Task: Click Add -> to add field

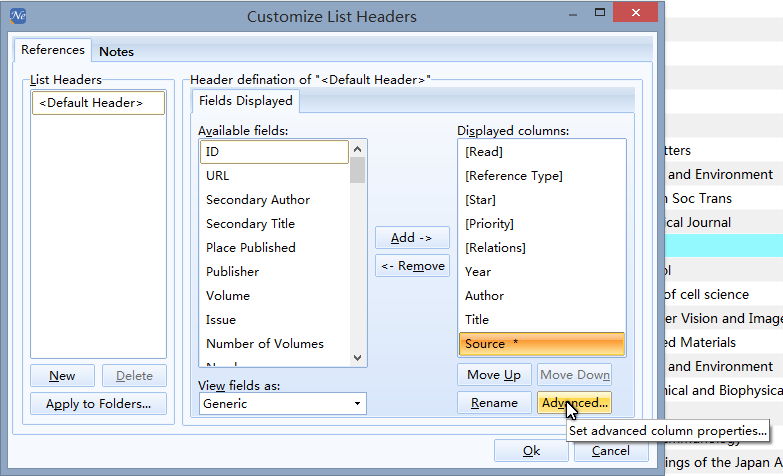Action: [x=412, y=238]
